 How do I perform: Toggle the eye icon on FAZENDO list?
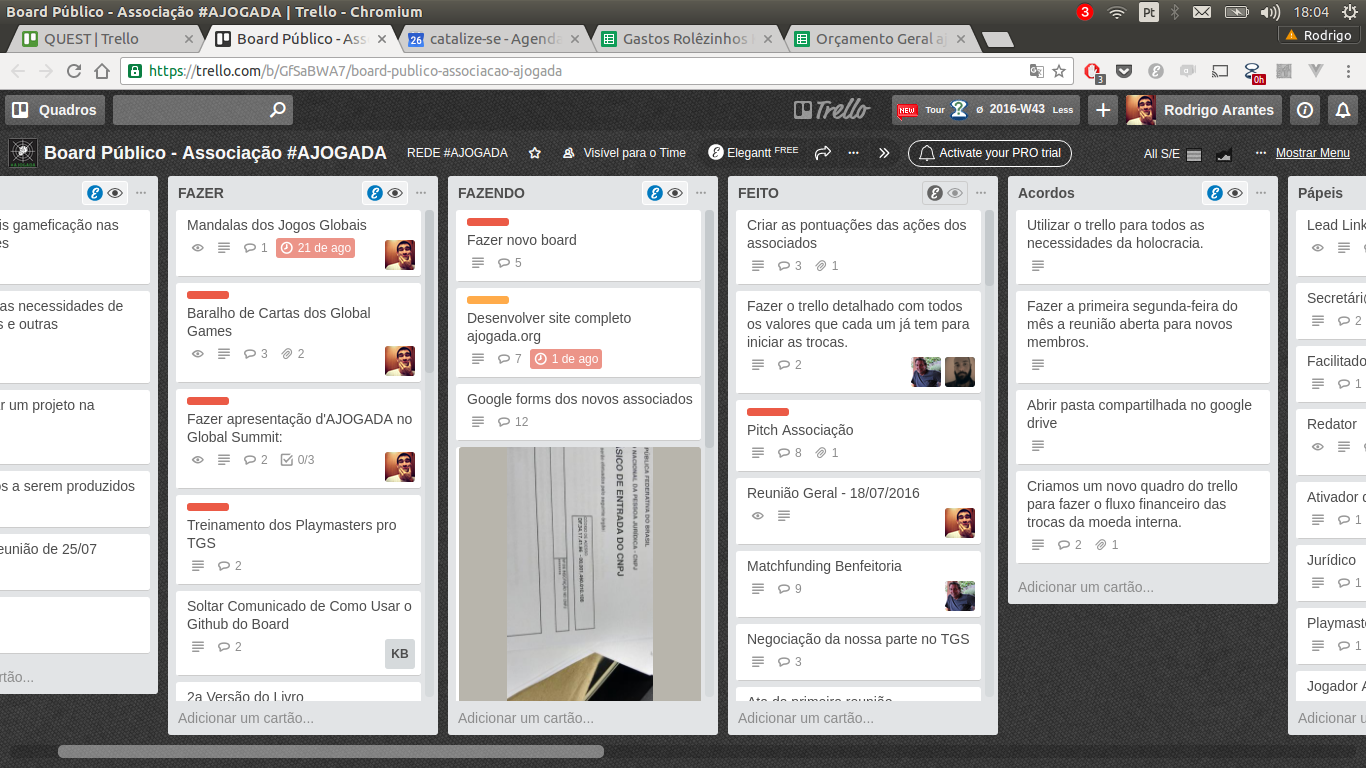675,193
